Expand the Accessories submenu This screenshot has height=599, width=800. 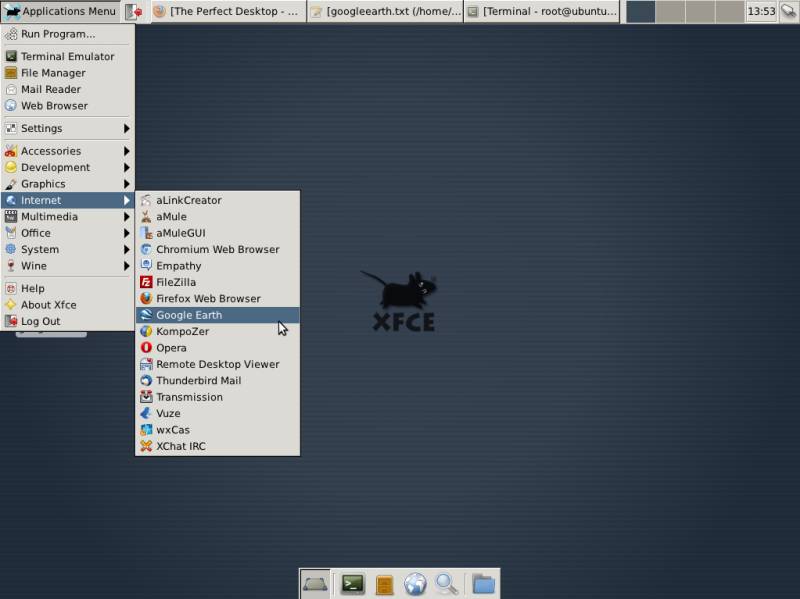coord(67,151)
